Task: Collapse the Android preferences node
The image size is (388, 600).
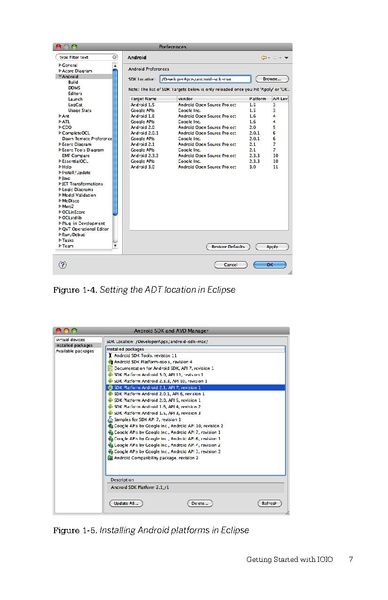Action: [x=60, y=77]
